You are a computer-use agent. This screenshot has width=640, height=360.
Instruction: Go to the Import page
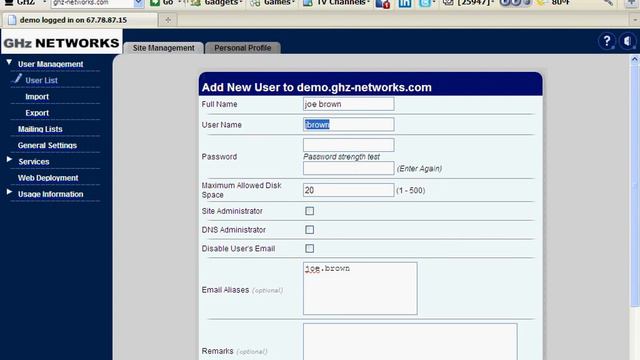[x=37, y=97]
